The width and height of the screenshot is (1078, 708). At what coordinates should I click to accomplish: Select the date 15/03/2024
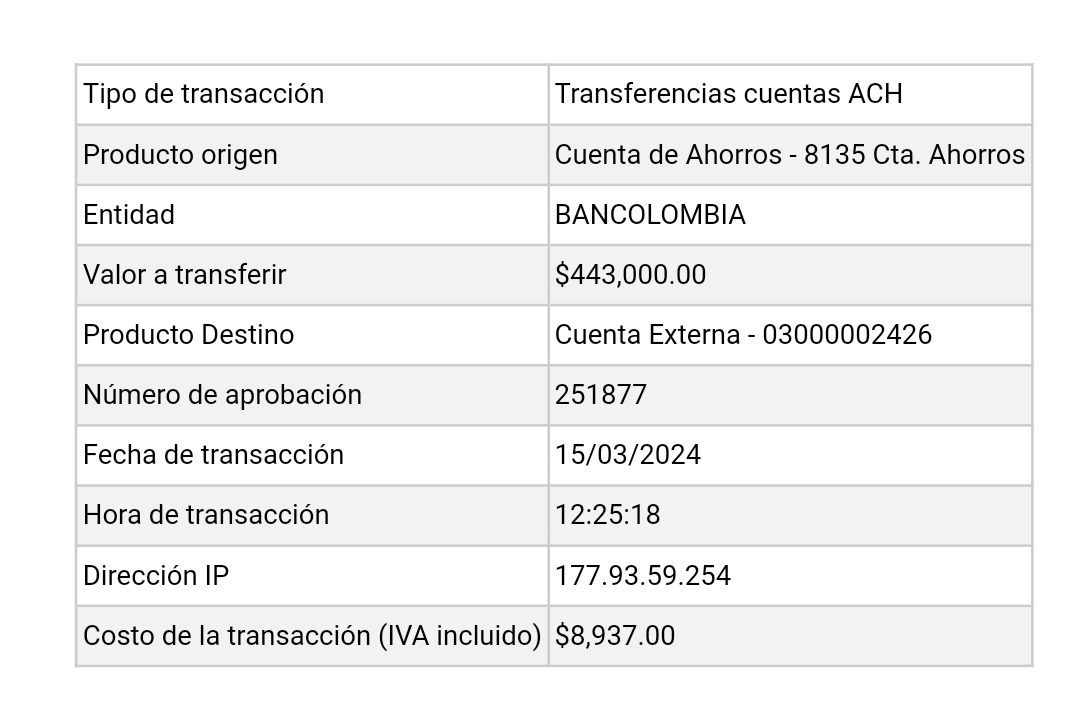tap(628, 455)
